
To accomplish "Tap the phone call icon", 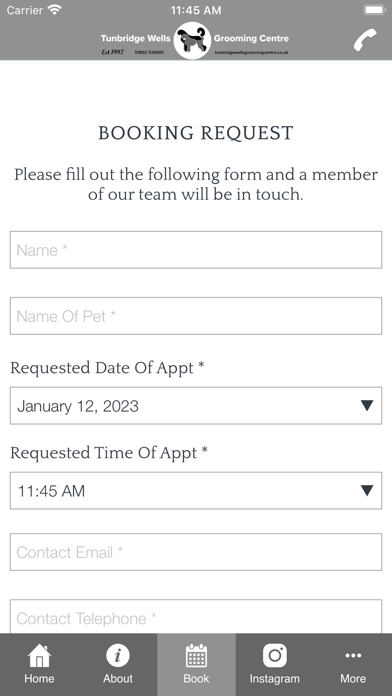I will (365, 40).
